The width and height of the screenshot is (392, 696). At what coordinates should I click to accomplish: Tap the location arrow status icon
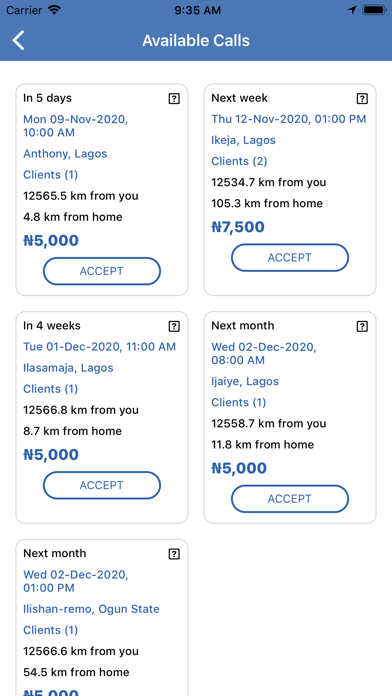click(352, 10)
